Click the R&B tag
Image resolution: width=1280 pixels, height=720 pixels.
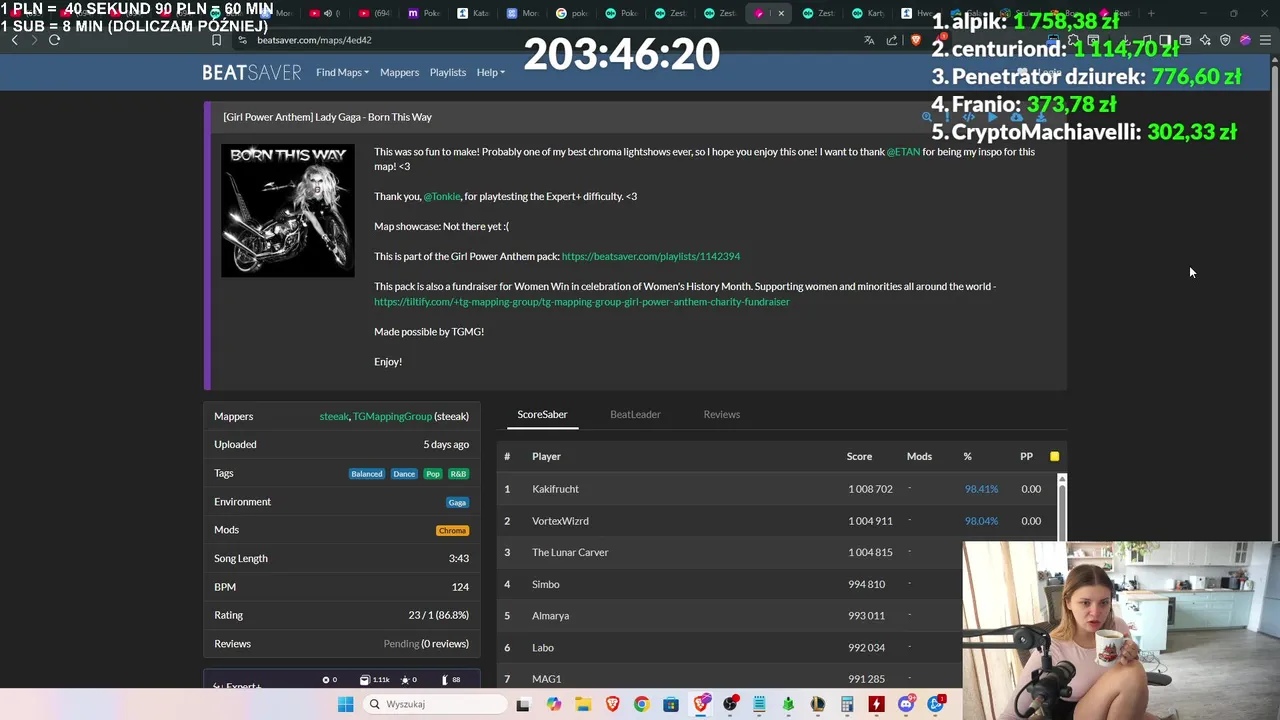click(x=458, y=474)
